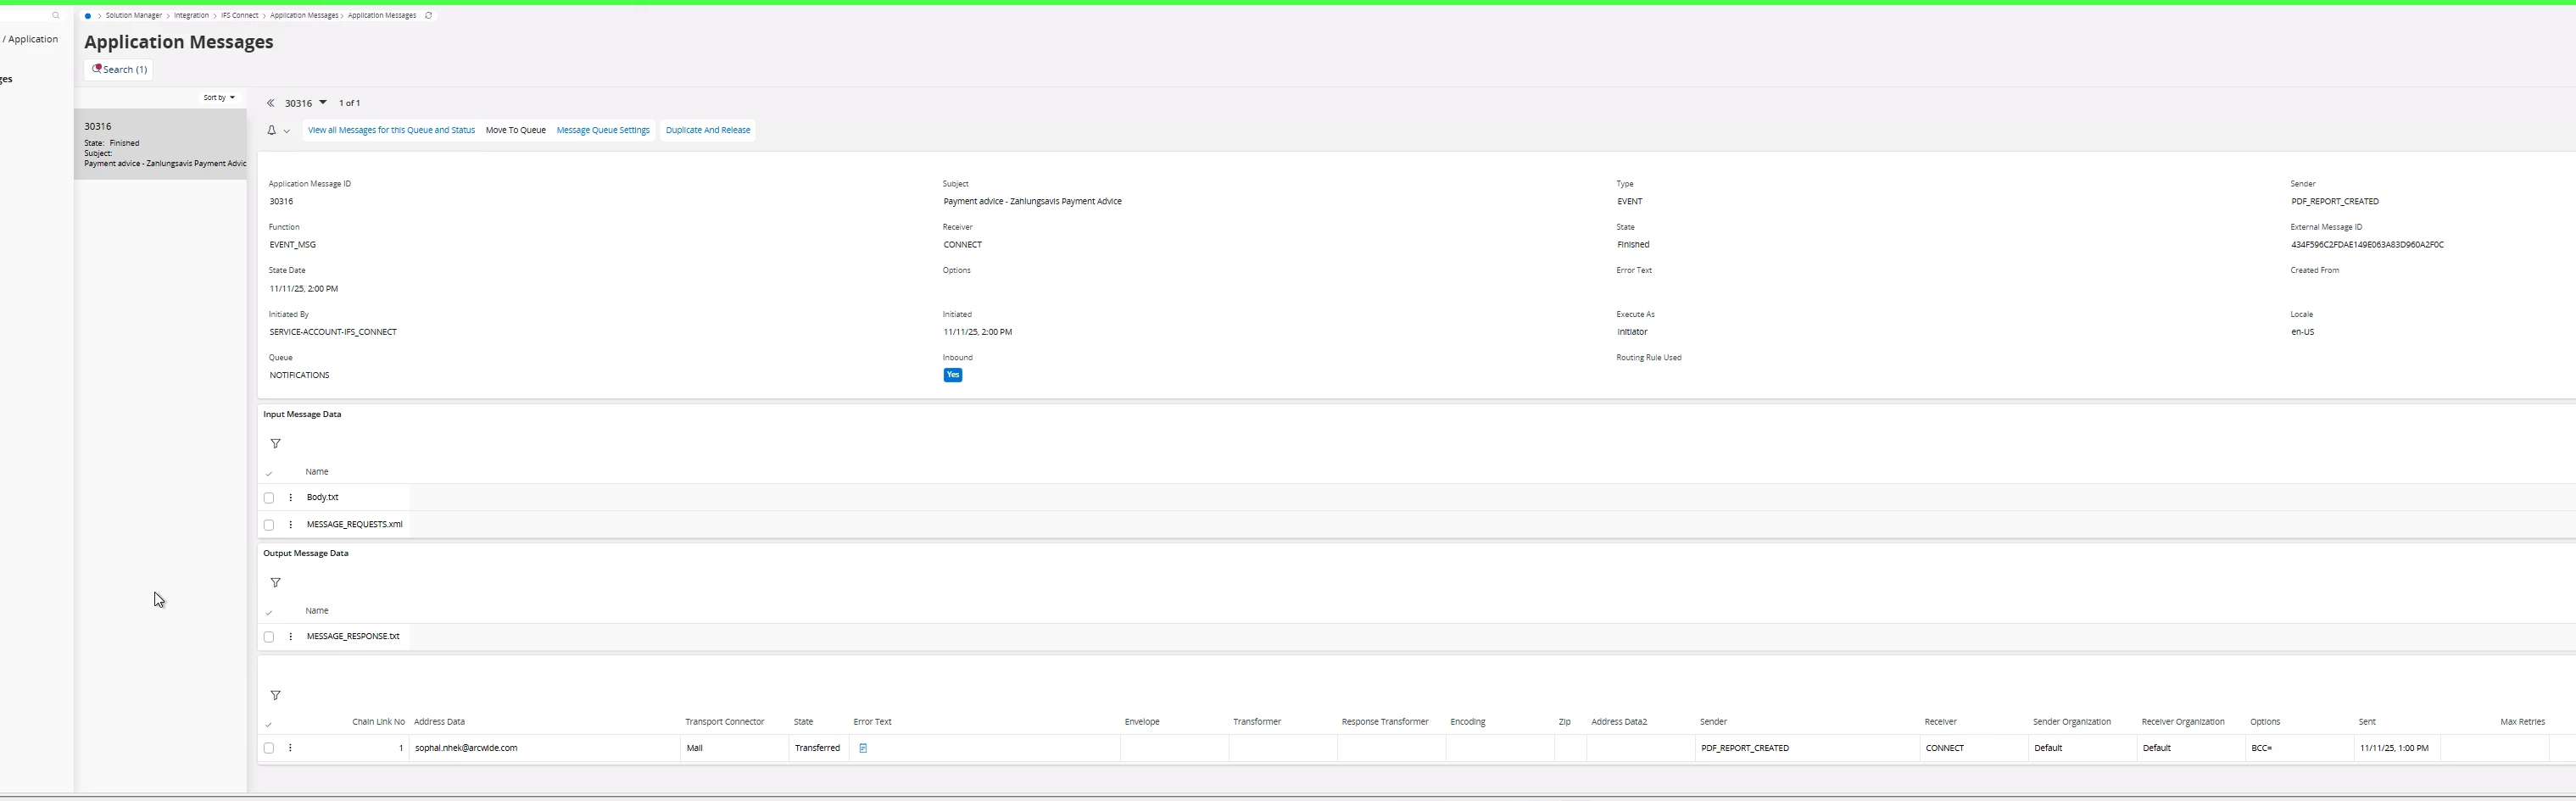Viewport: 2576px width, 801px height.
Task: Go to Integration in the breadcrumb
Action: (x=191, y=16)
